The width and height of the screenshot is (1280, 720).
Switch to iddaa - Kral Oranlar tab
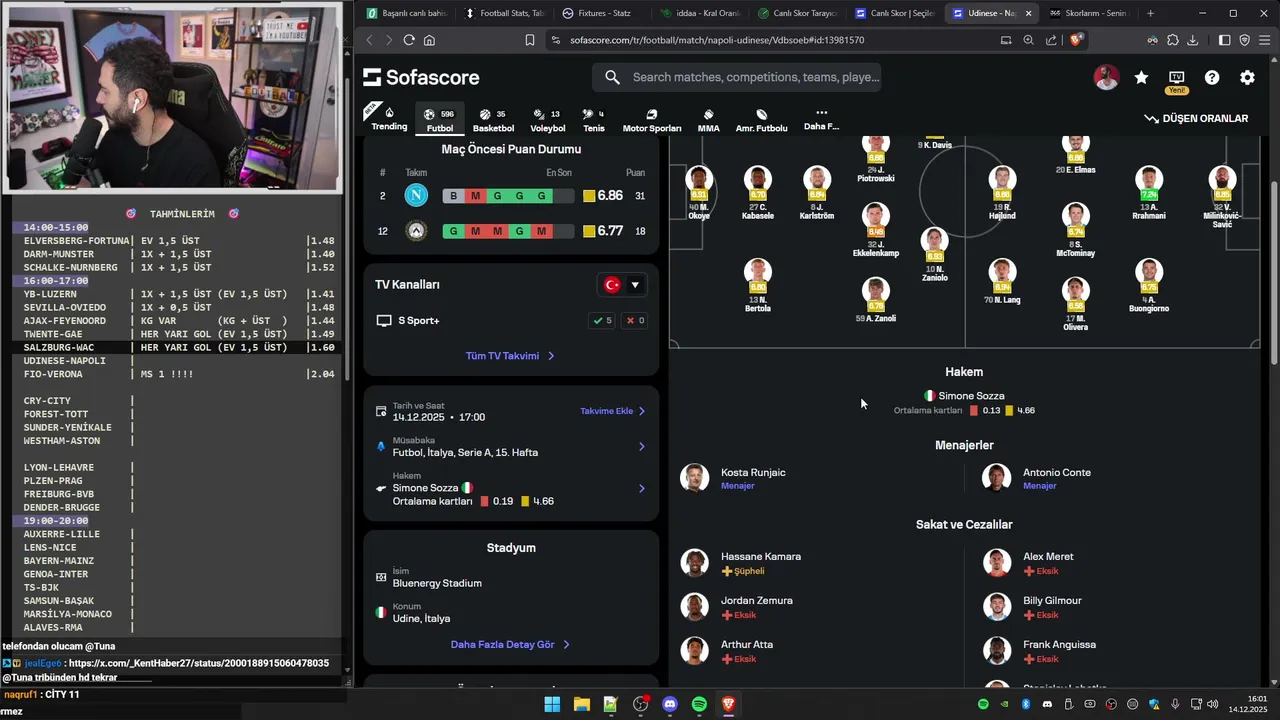point(700,13)
